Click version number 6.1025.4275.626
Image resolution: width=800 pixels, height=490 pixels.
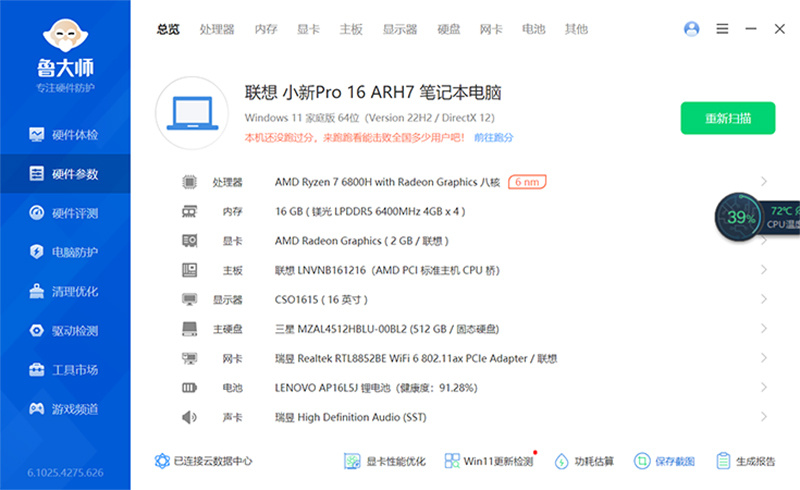tap(65, 473)
